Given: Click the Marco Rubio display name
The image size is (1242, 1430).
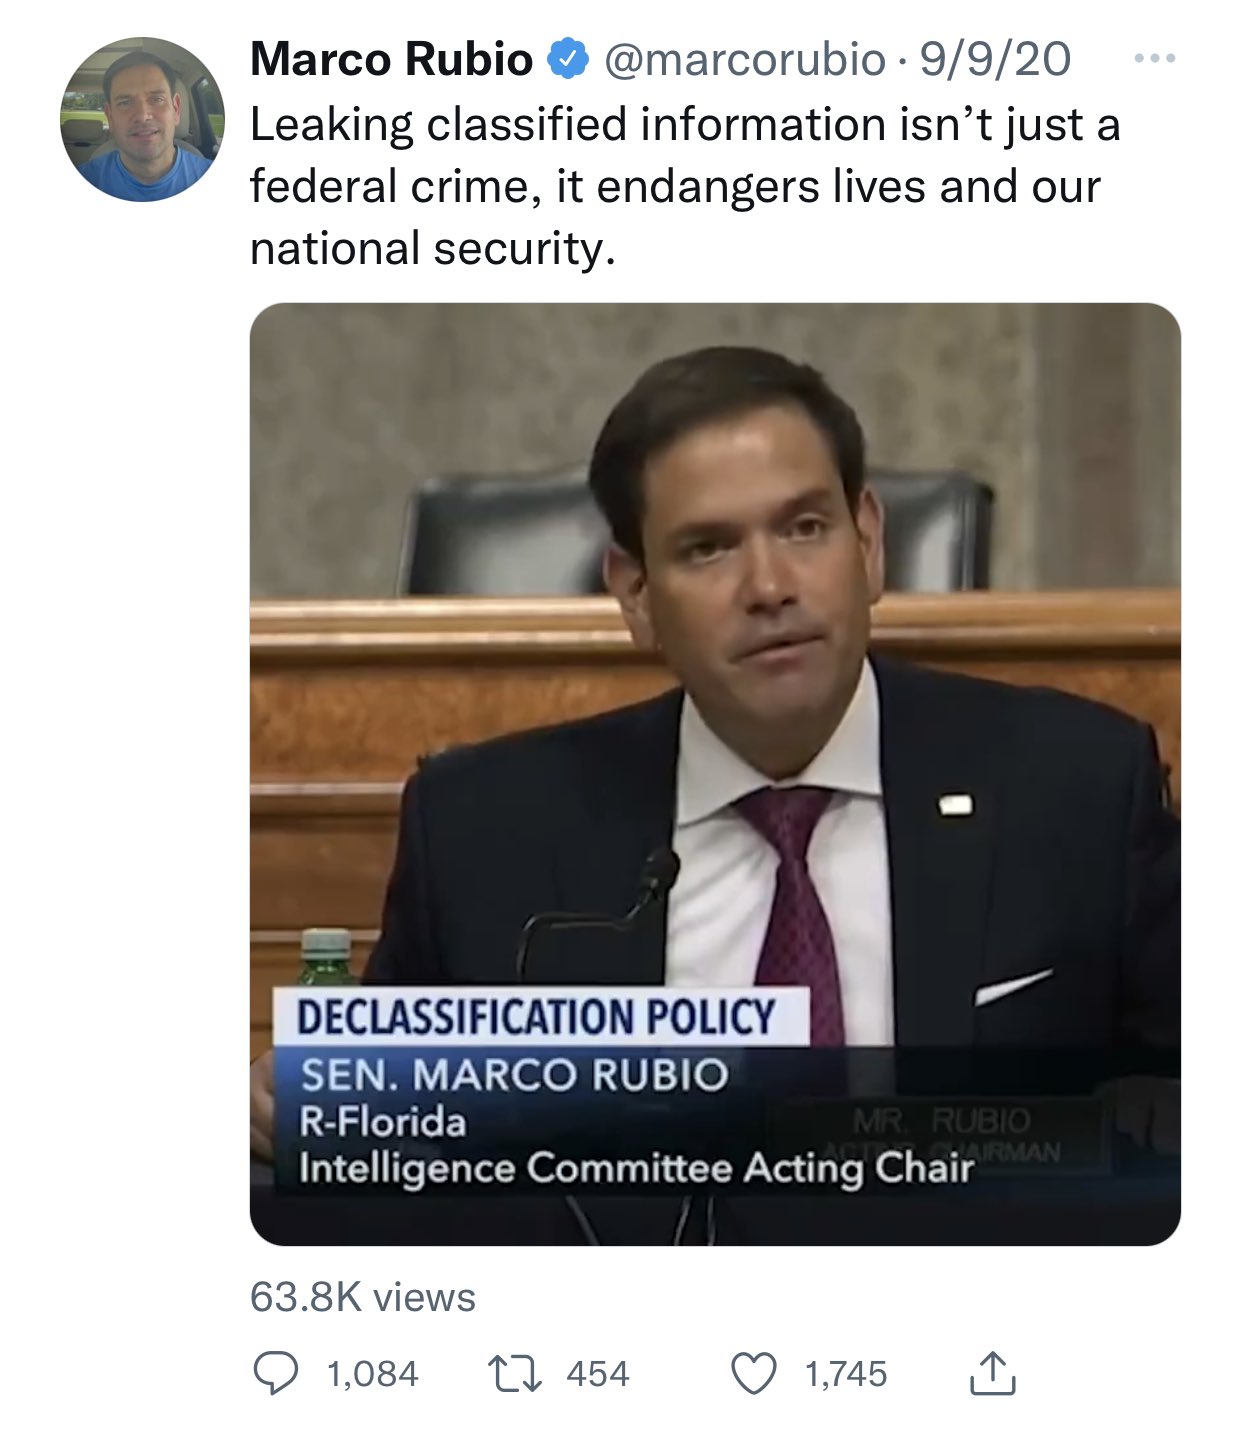Looking at the screenshot, I should pyautogui.click(x=391, y=60).
